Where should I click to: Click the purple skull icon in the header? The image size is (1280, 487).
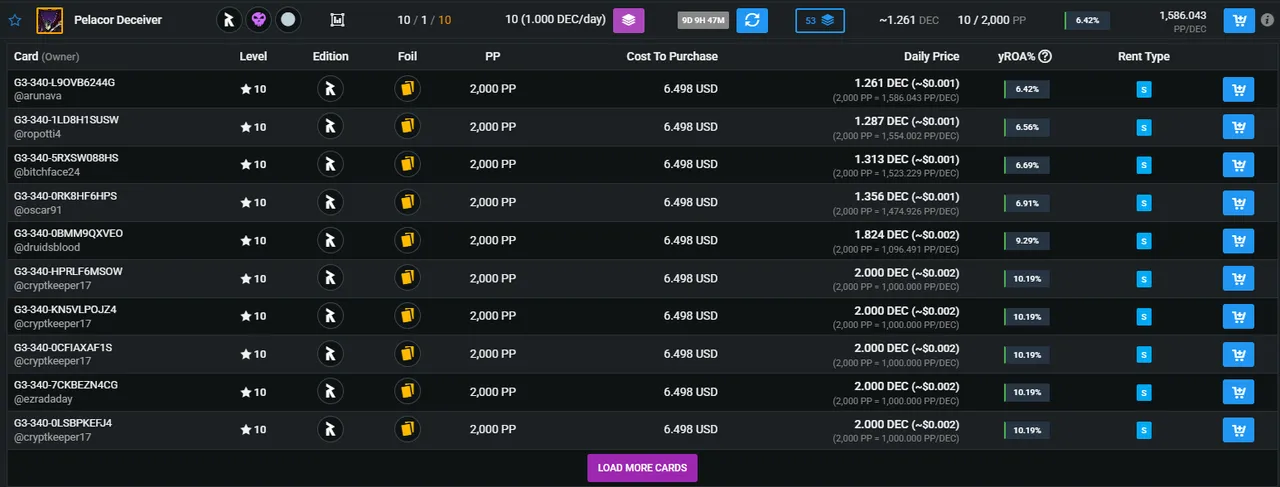[x=259, y=20]
